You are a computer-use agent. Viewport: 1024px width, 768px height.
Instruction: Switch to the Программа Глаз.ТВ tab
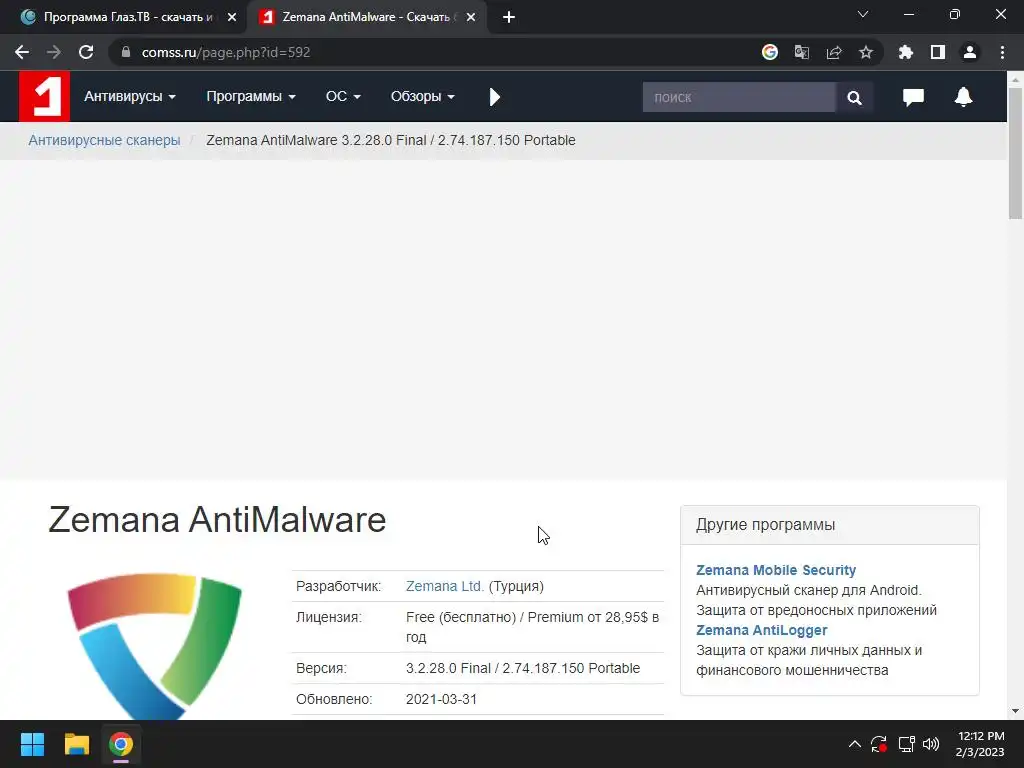coord(128,17)
